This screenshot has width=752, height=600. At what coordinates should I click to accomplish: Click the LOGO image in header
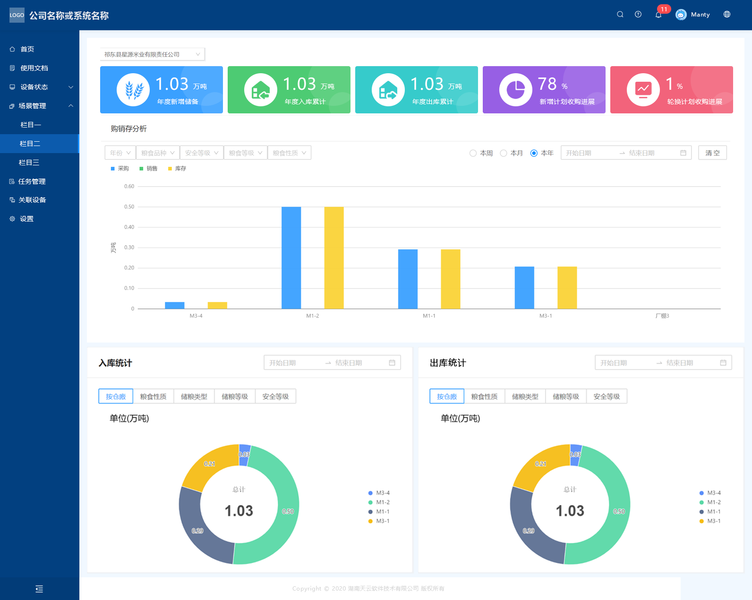17,15
